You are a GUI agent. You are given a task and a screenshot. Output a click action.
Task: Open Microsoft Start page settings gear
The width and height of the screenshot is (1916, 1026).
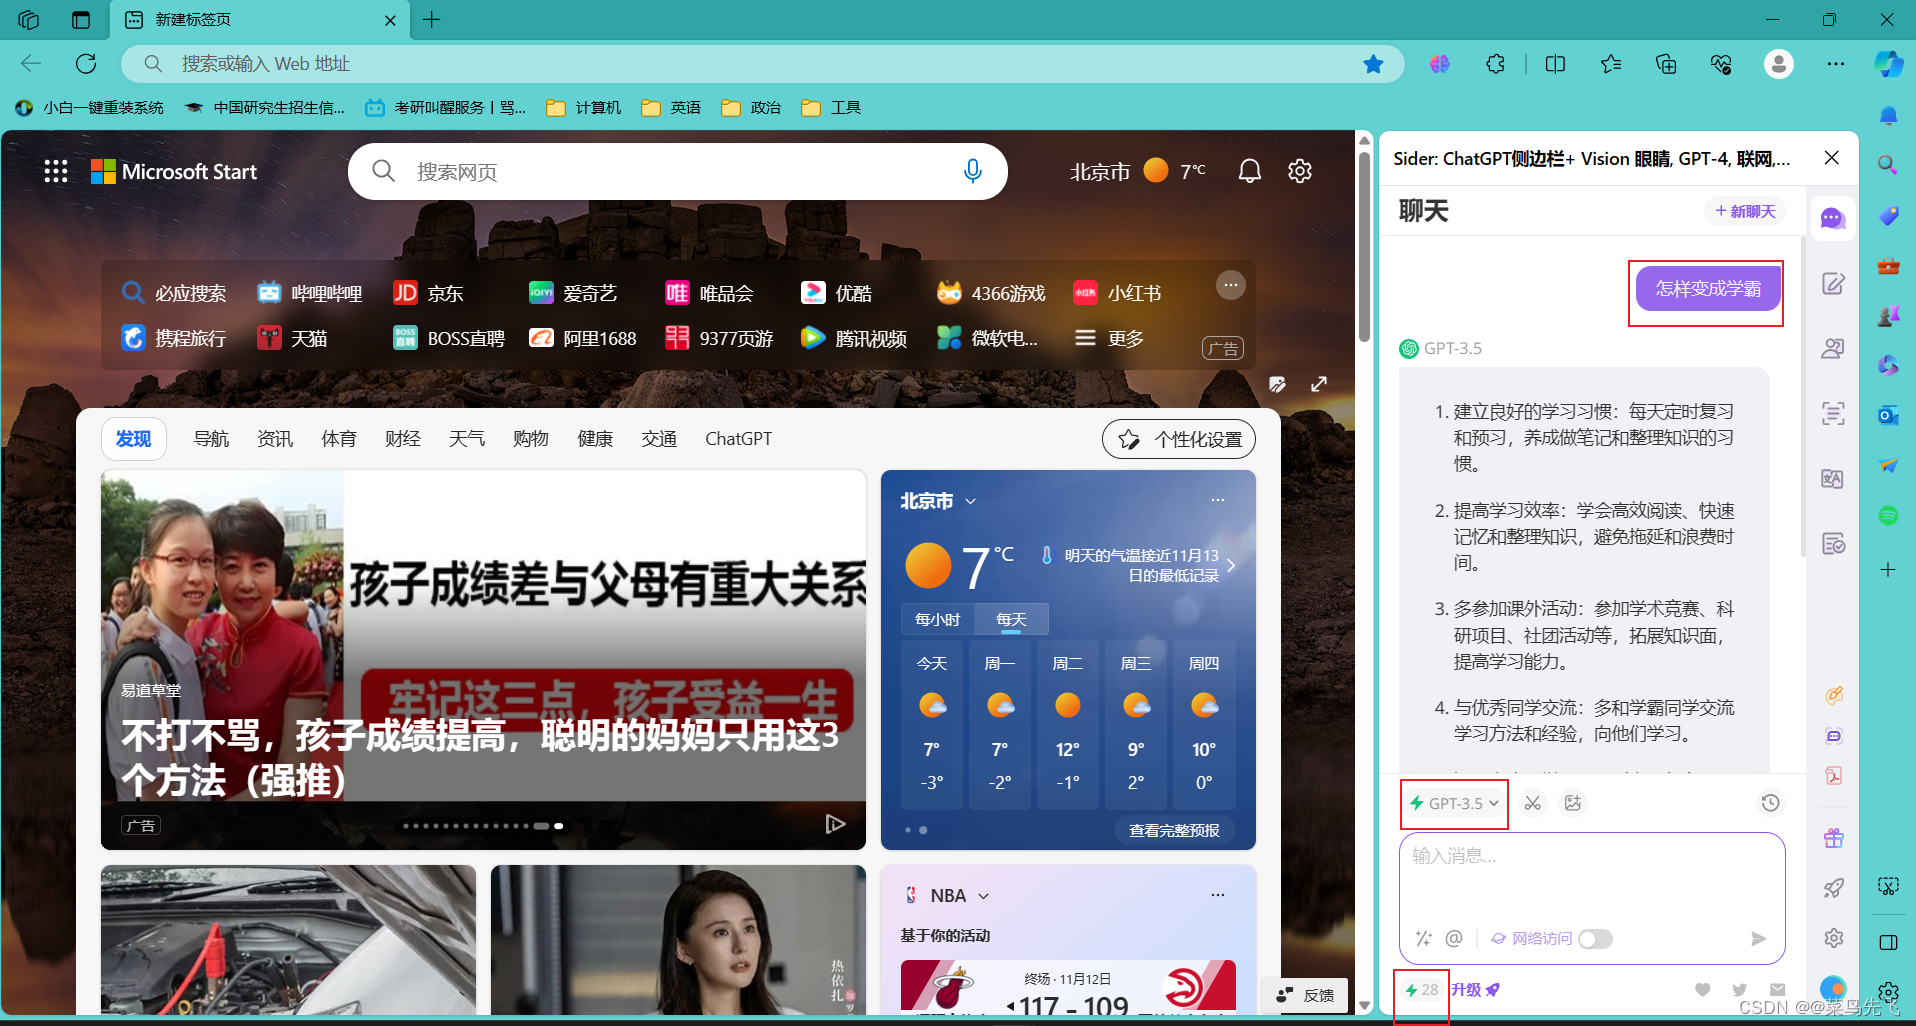point(1300,171)
